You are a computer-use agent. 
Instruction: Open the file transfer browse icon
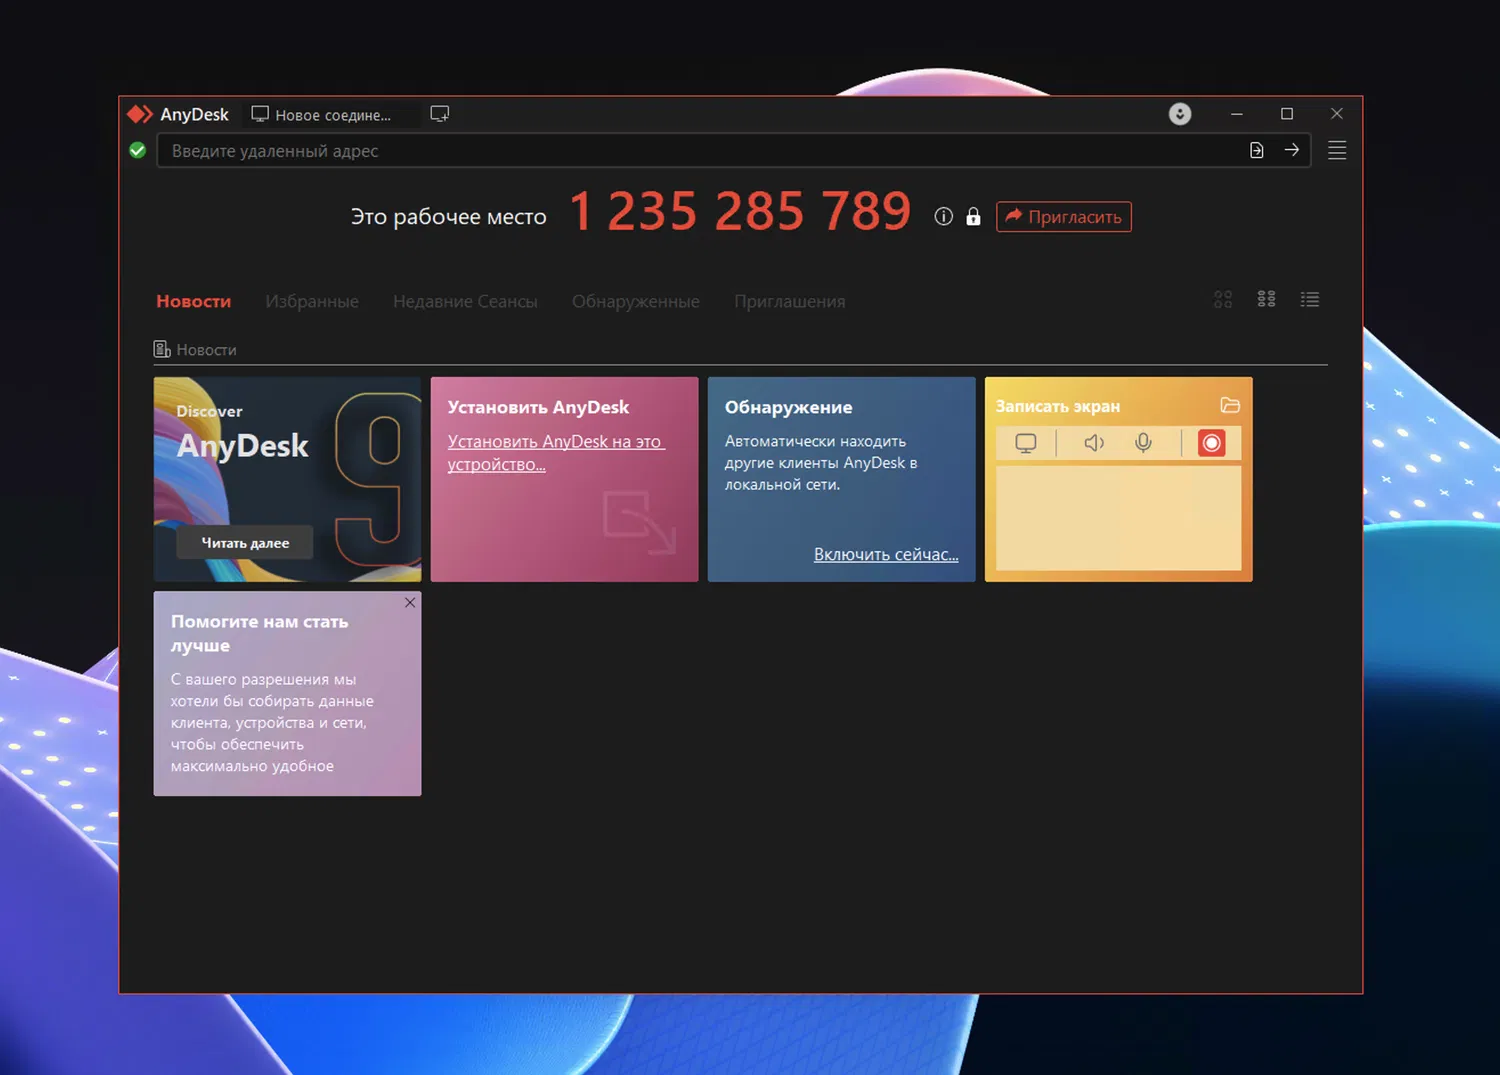tap(1257, 150)
